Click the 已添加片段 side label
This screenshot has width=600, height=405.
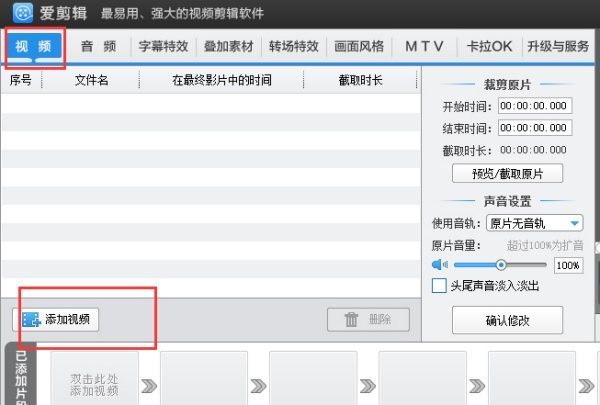point(21,375)
